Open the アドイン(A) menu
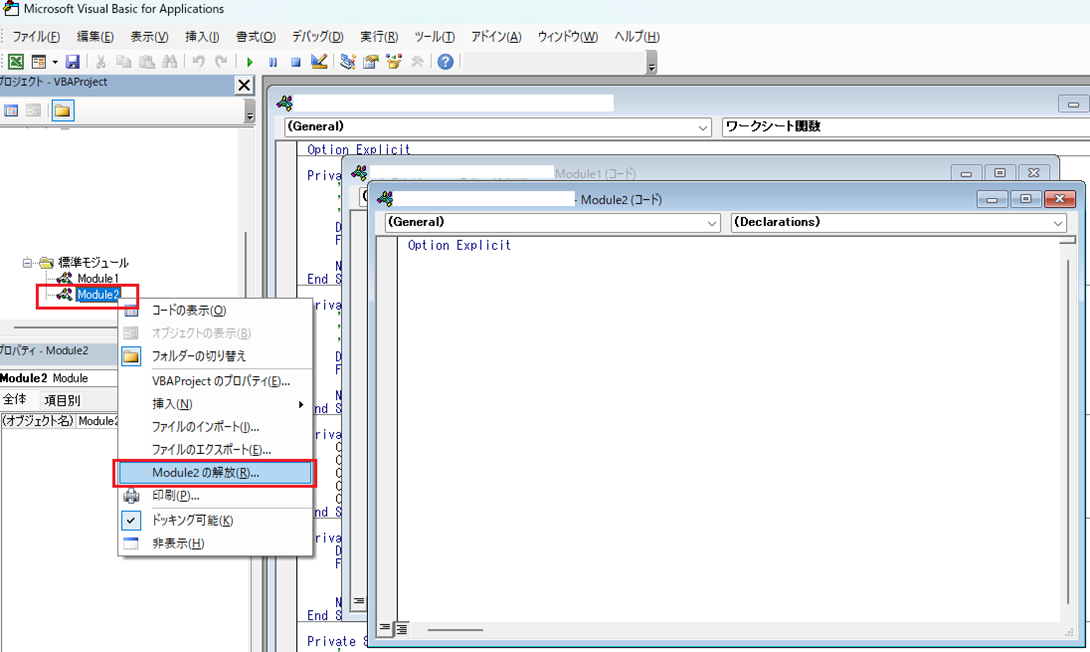The image size is (1090, 652). click(496, 37)
